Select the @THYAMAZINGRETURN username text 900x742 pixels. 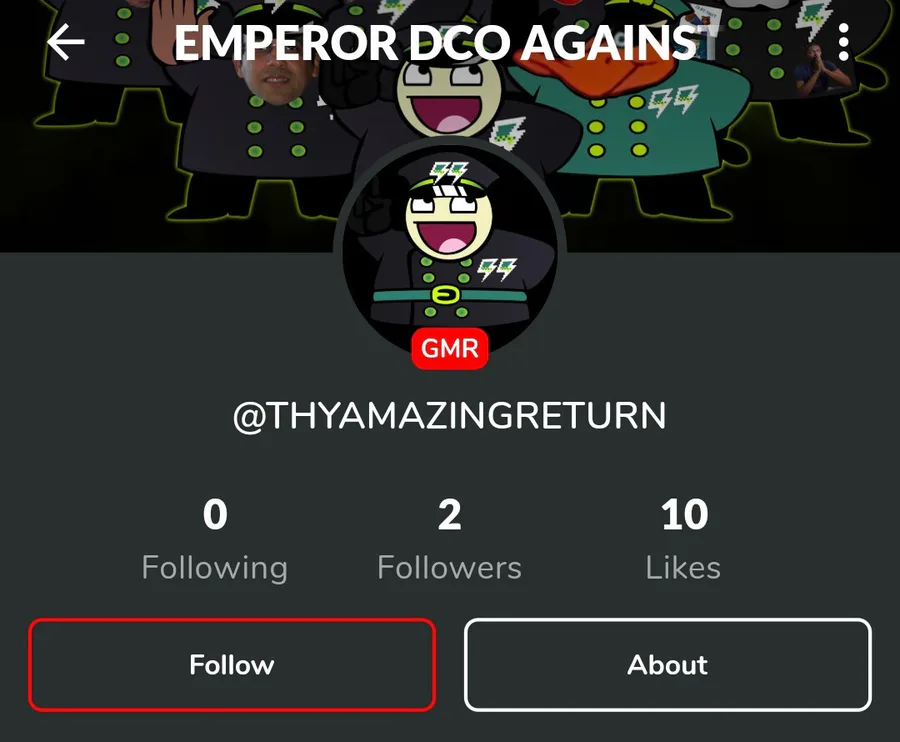(x=449, y=415)
